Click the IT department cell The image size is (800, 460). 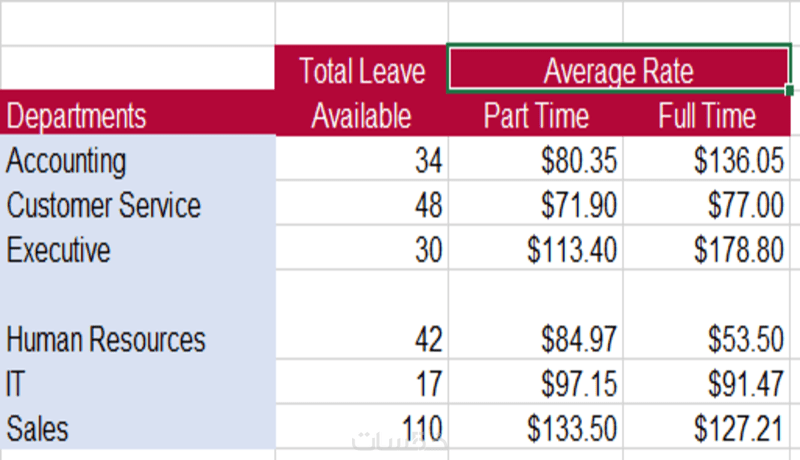[x=138, y=382]
